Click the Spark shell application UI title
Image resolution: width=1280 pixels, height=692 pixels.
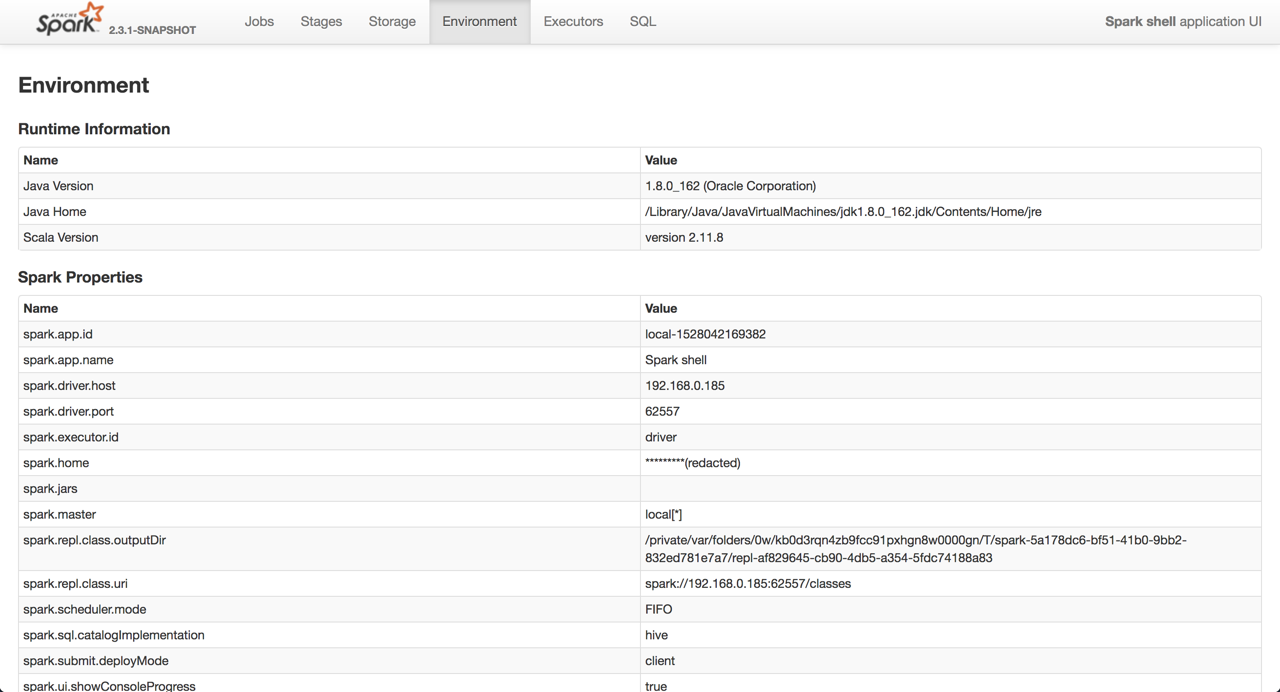(x=1183, y=21)
